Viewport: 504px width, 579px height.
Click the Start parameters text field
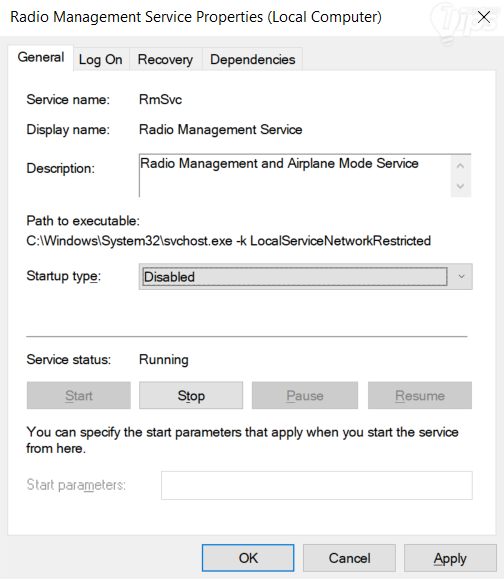[x=317, y=485]
